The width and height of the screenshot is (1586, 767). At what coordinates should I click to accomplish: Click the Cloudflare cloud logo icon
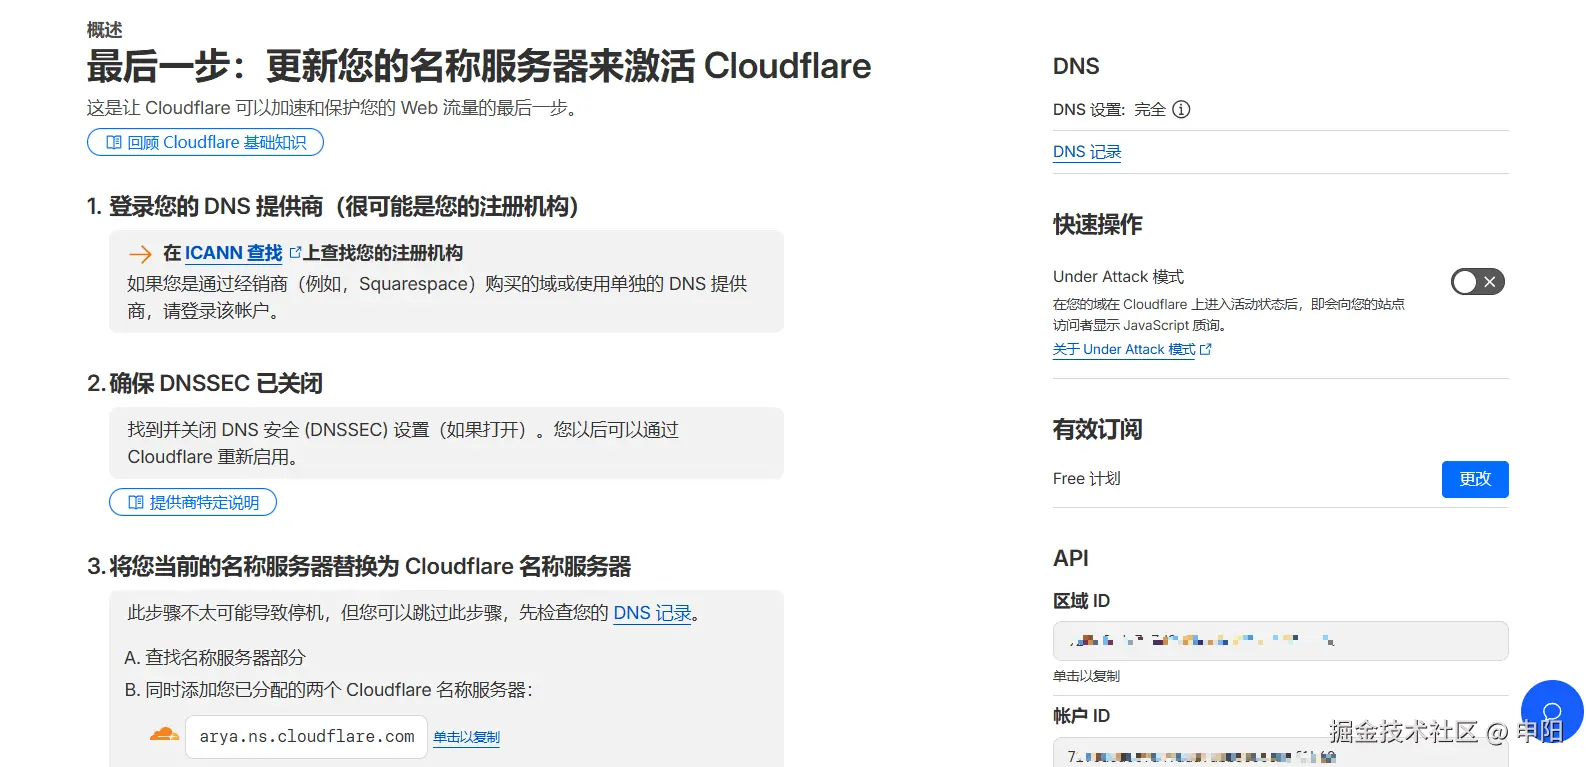[x=164, y=735]
